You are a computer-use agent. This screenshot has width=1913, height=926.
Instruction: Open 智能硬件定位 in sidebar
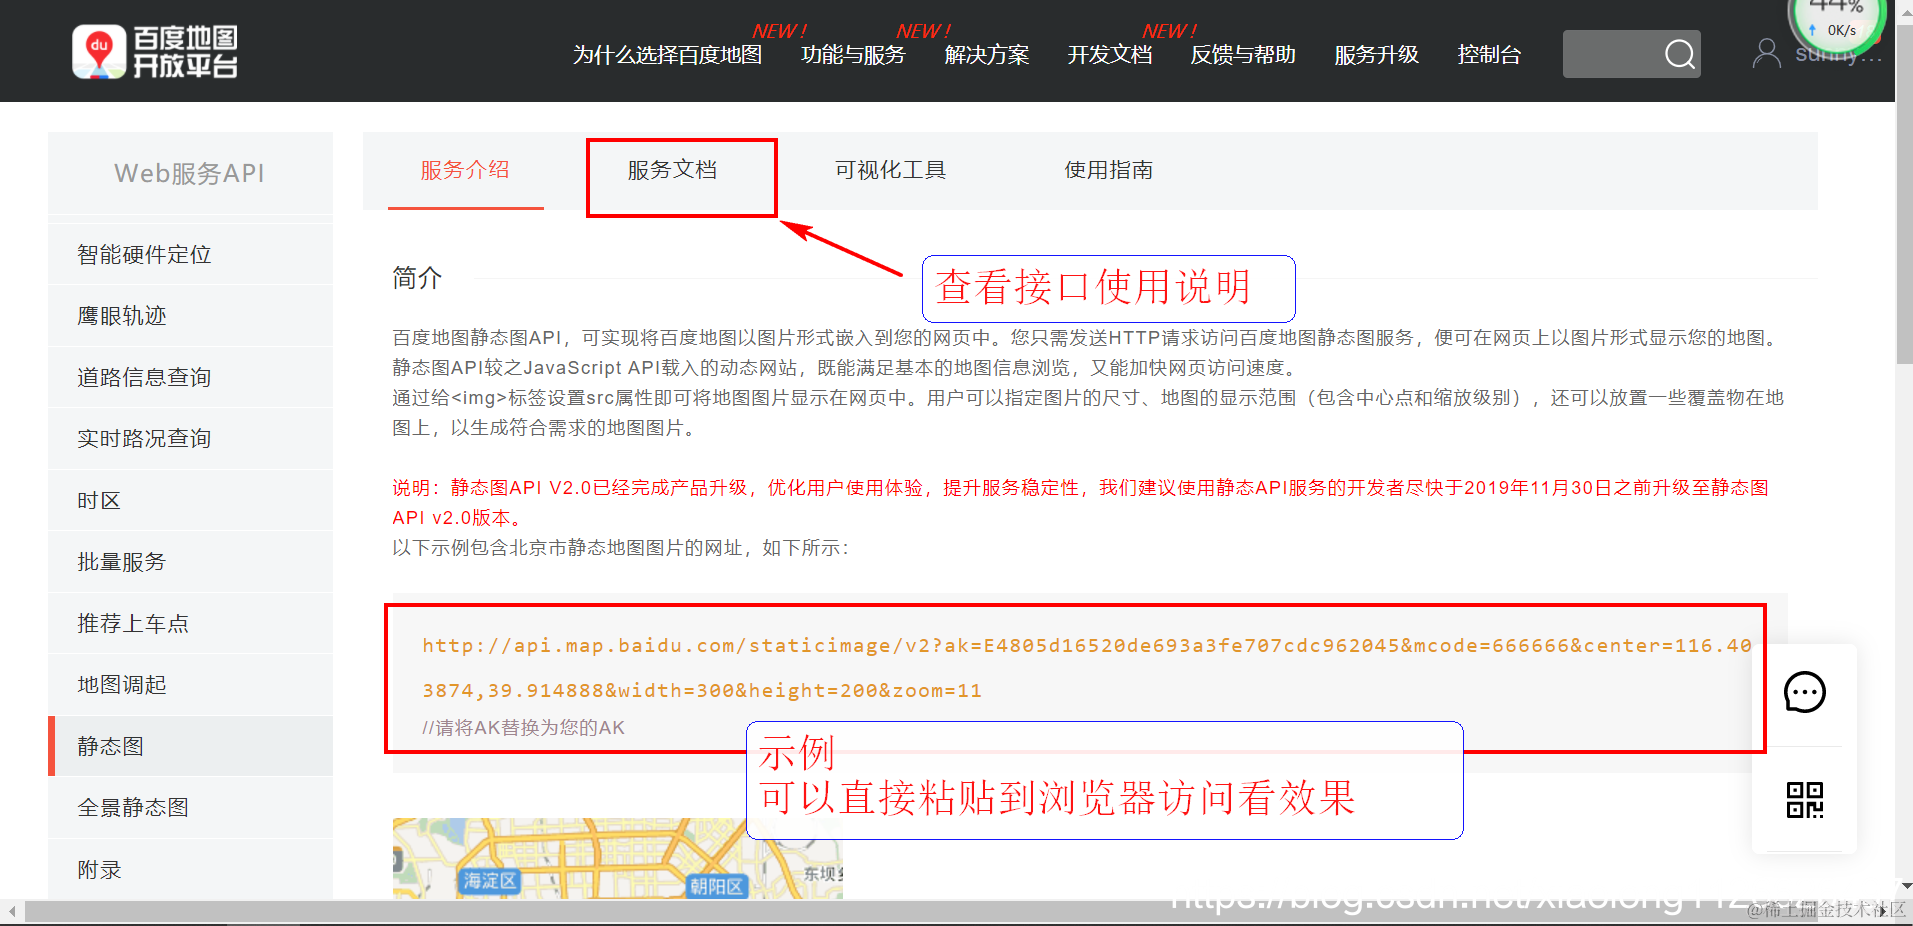pyautogui.click(x=190, y=254)
